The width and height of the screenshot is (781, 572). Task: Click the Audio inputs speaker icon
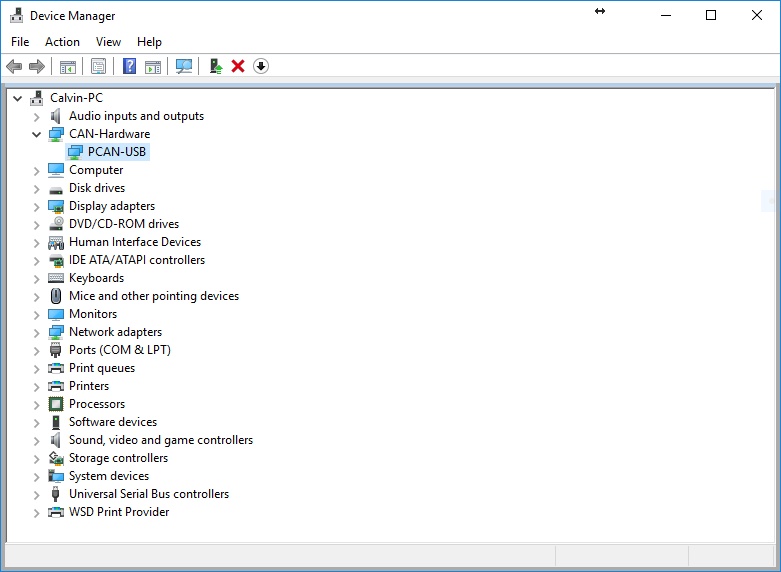pyautogui.click(x=56, y=116)
